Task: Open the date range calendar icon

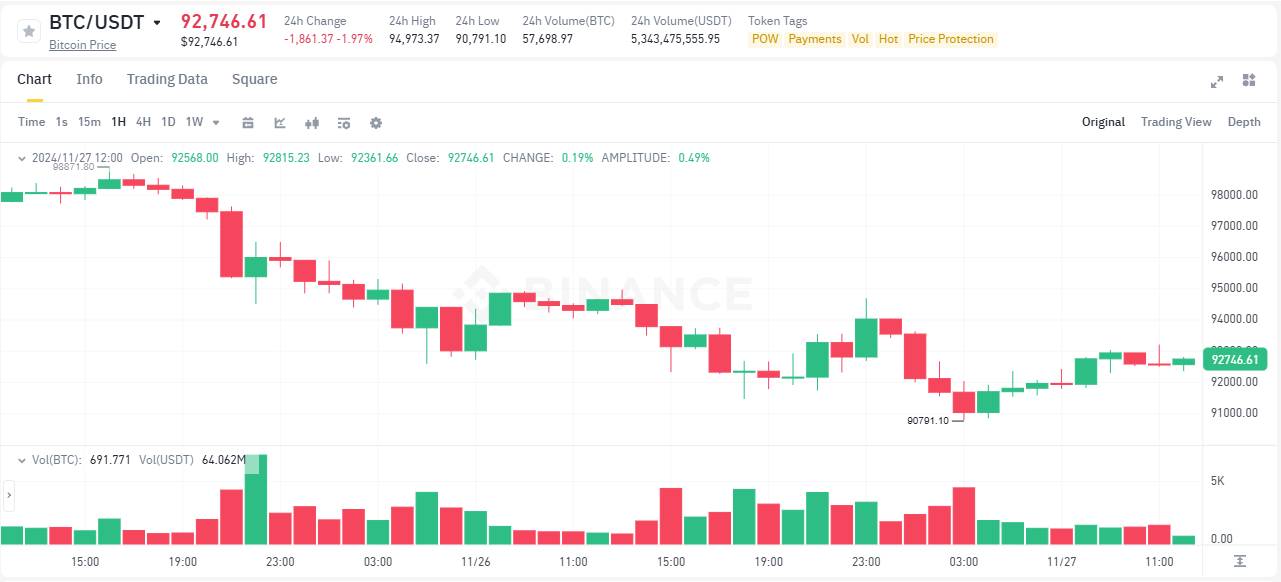Action: [248, 122]
